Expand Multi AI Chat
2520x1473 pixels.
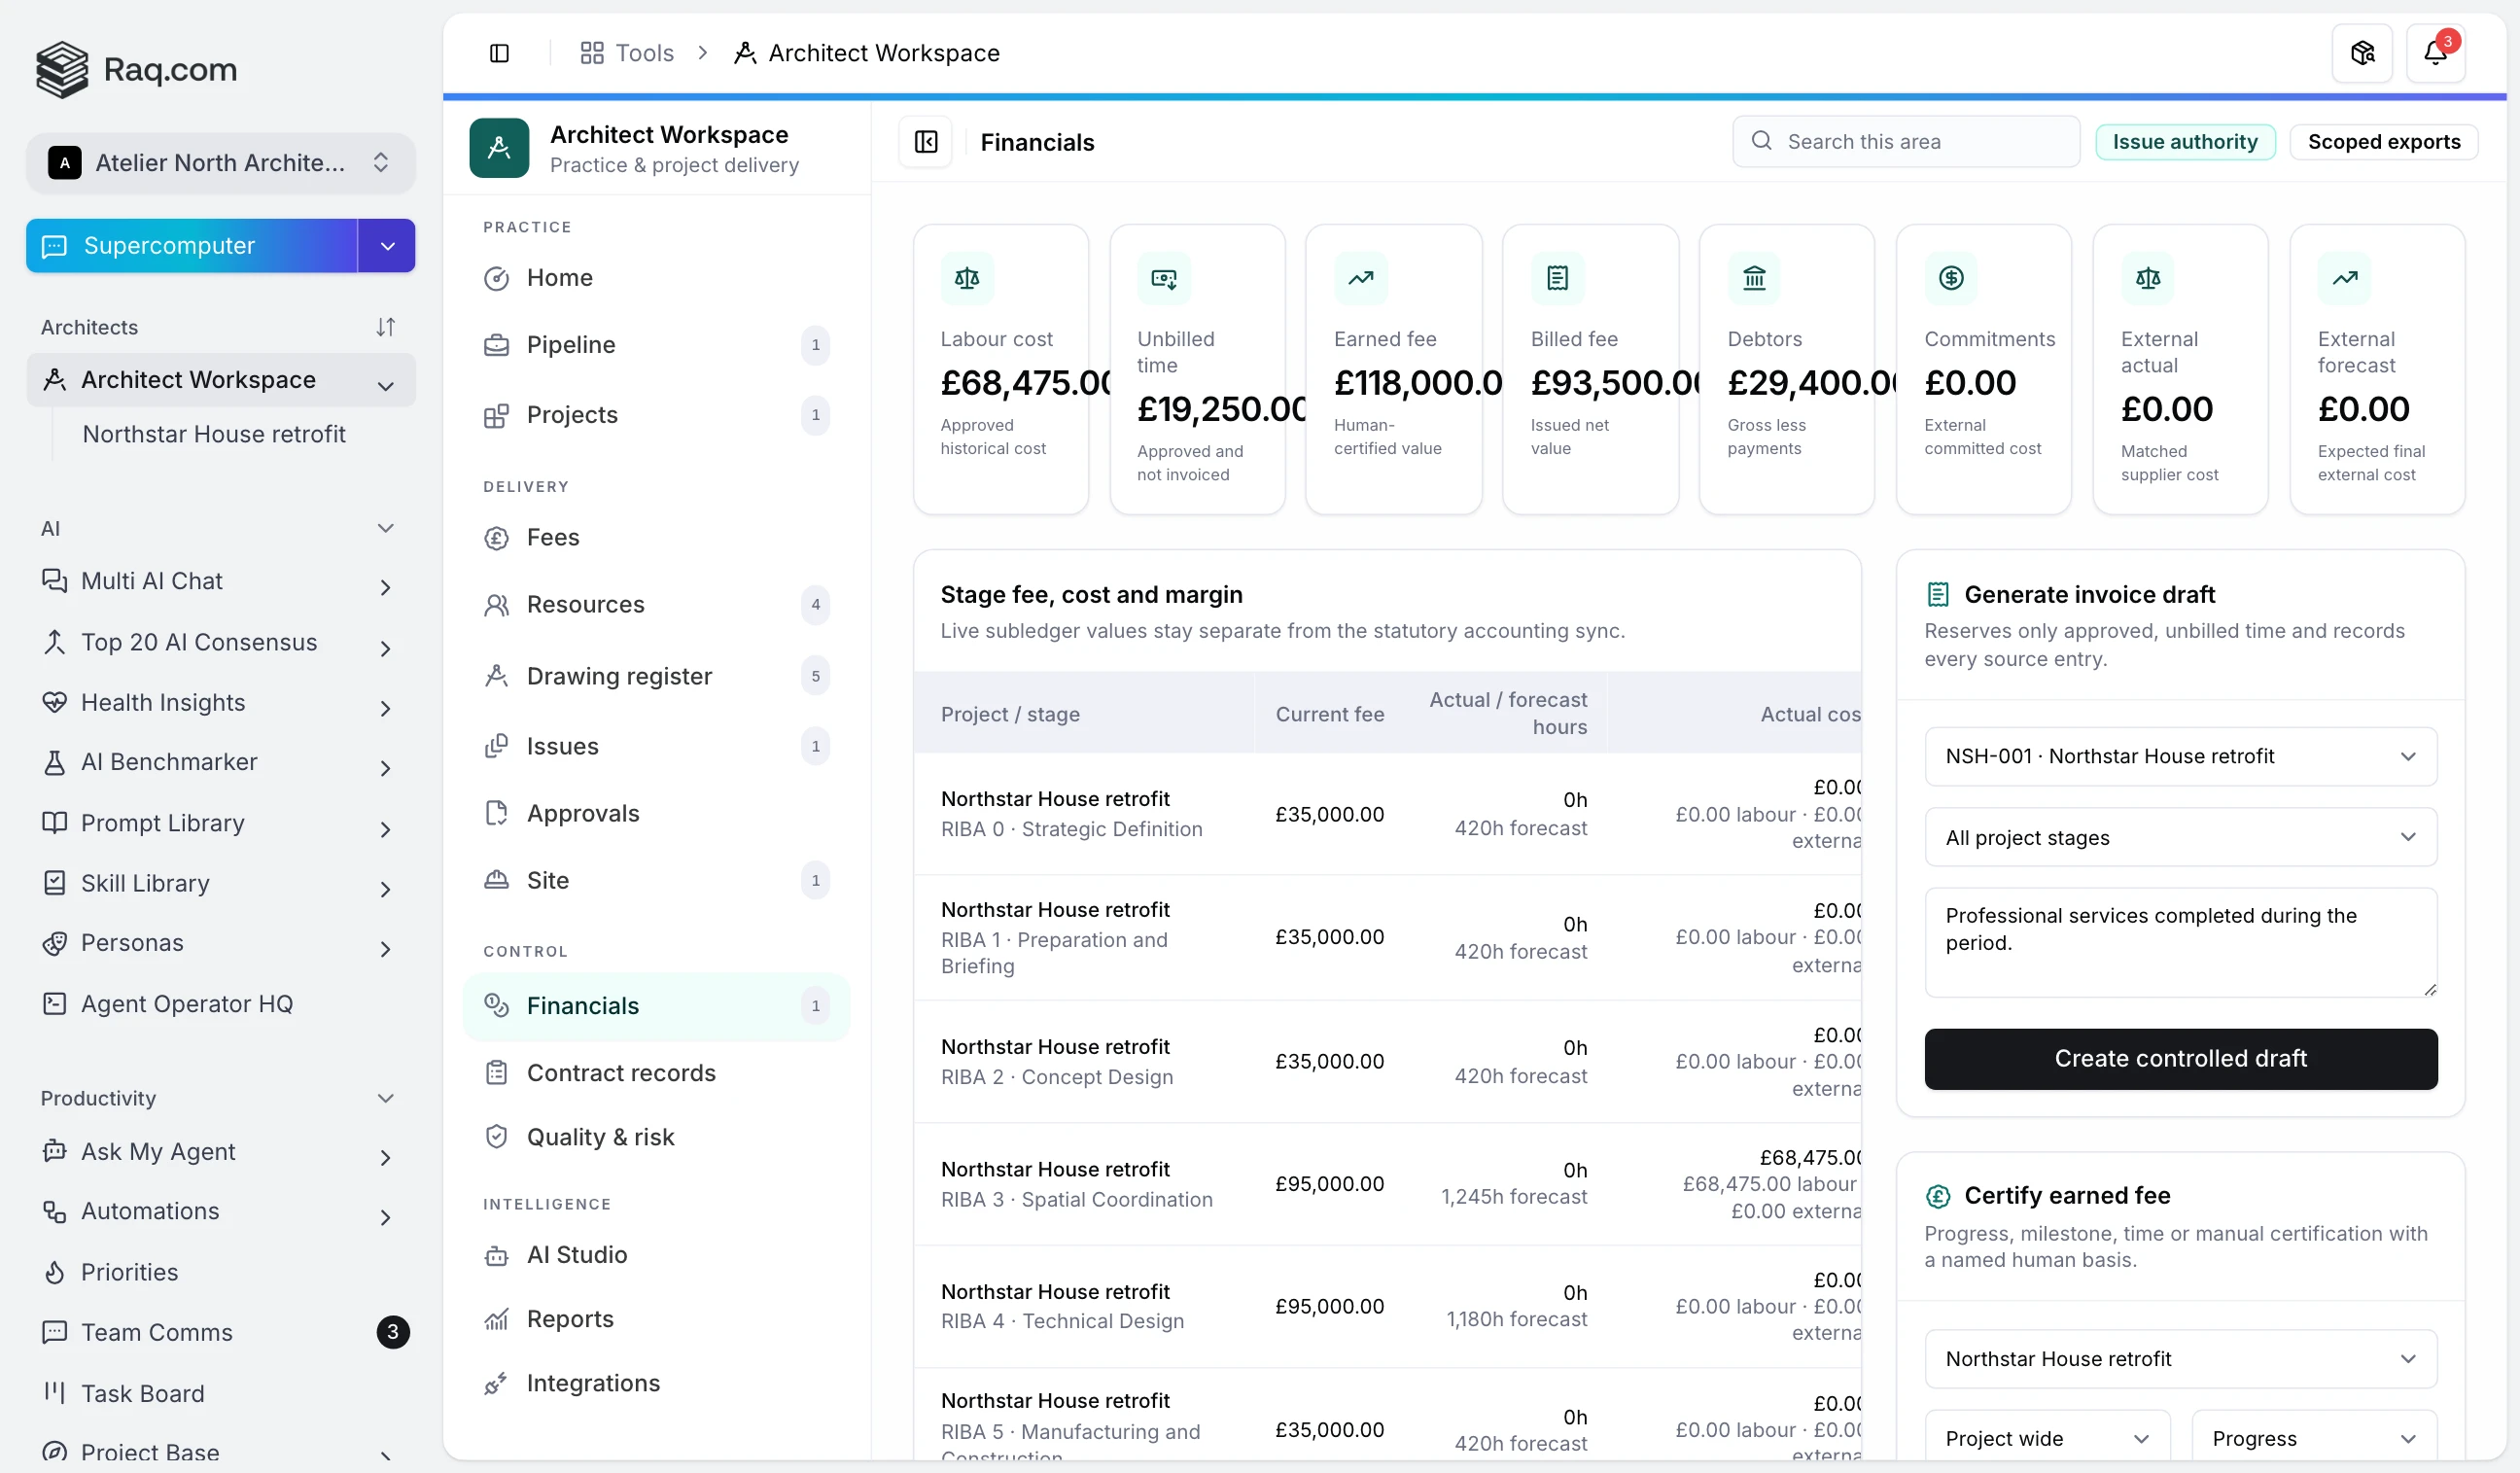pyautogui.click(x=386, y=587)
